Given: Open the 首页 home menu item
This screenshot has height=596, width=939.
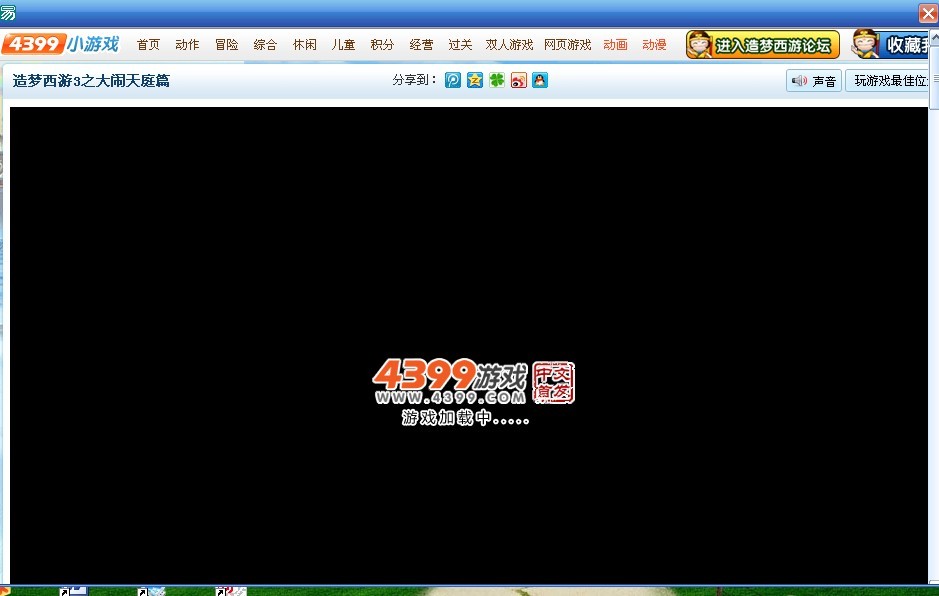Looking at the screenshot, I should pyautogui.click(x=148, y=45).
